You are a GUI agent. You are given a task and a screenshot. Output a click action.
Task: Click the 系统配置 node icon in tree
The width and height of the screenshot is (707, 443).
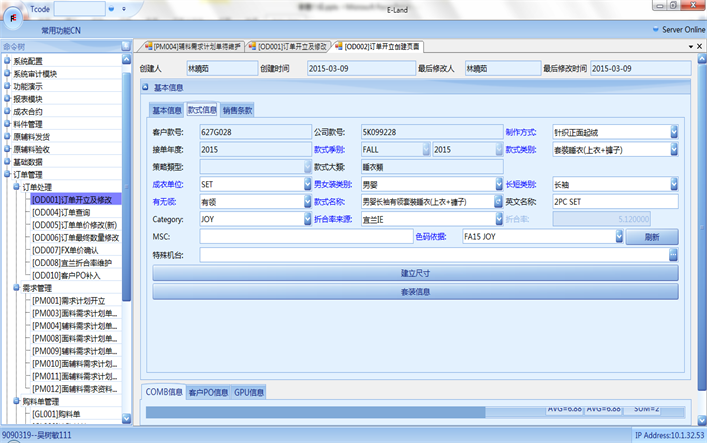(7, 61)
